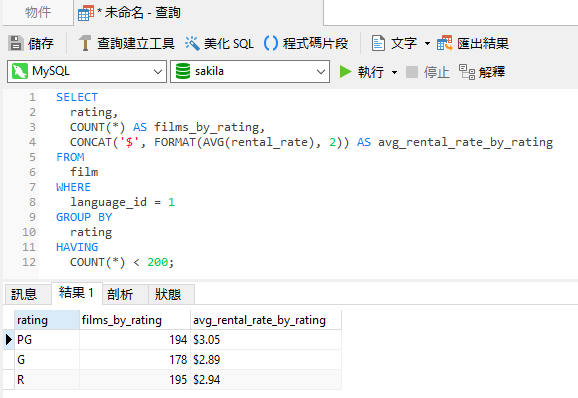Click the SELECT keyword on line 1

77,97
